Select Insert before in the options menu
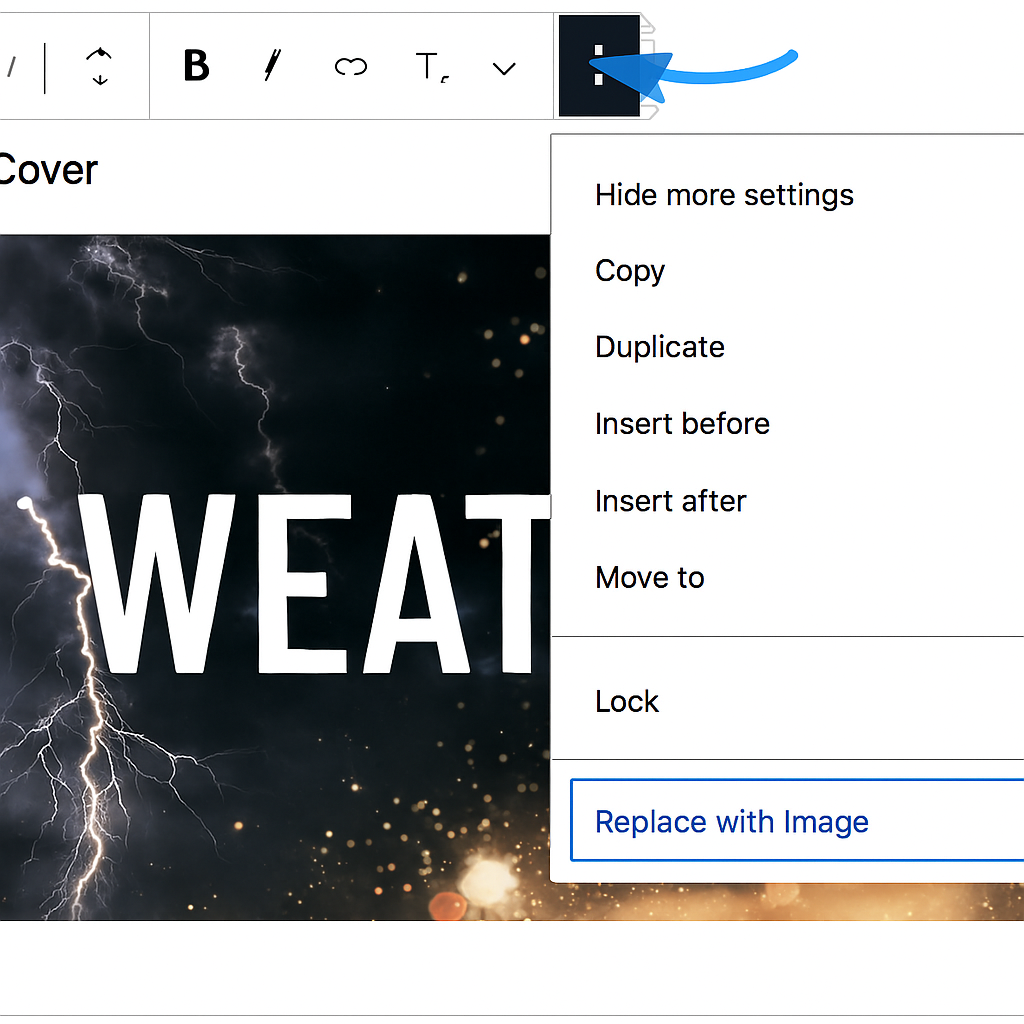The image size is (1024, 1024). point(682,424)
